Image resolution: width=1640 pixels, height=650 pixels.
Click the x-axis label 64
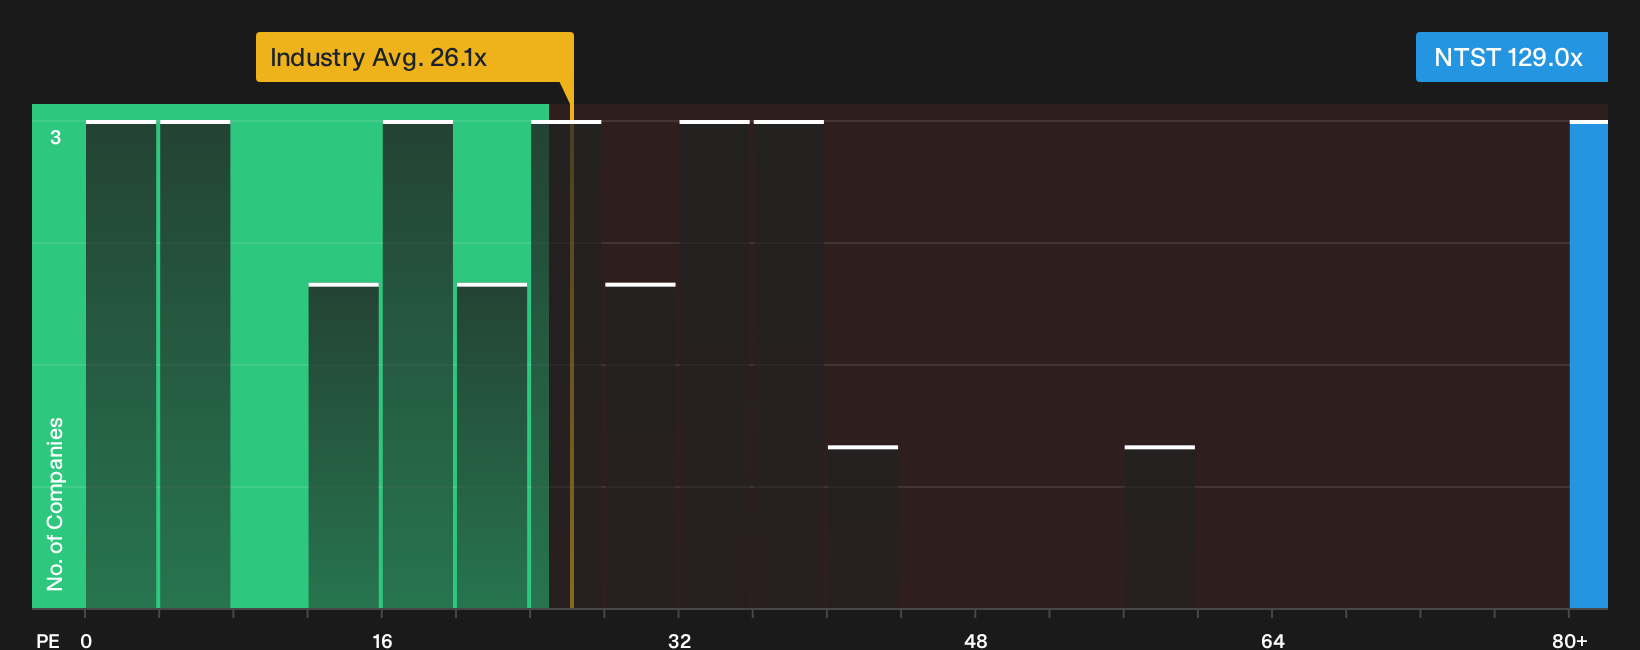tap(1272, 641)
